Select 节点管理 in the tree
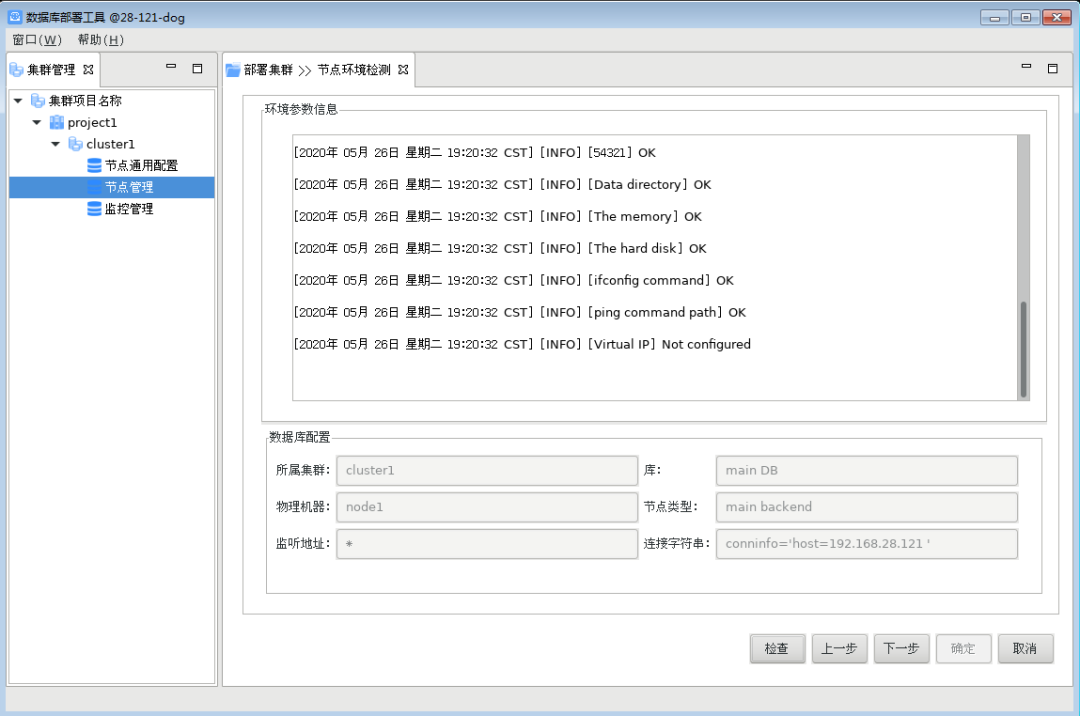1080x716 pixels. [129, 187]
